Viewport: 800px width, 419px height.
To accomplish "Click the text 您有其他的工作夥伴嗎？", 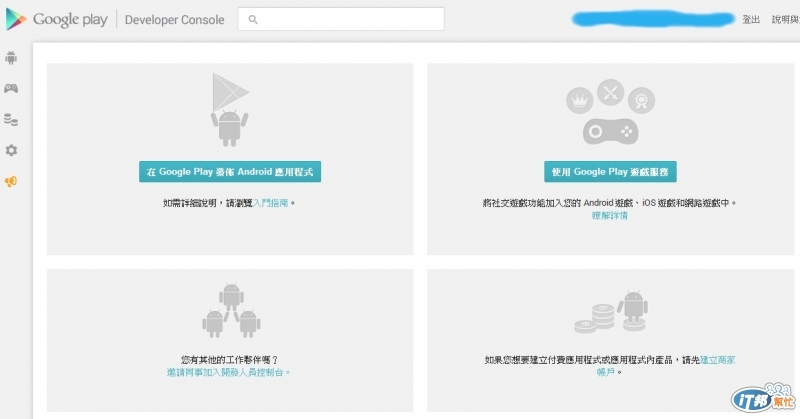I will pos(230,360).
